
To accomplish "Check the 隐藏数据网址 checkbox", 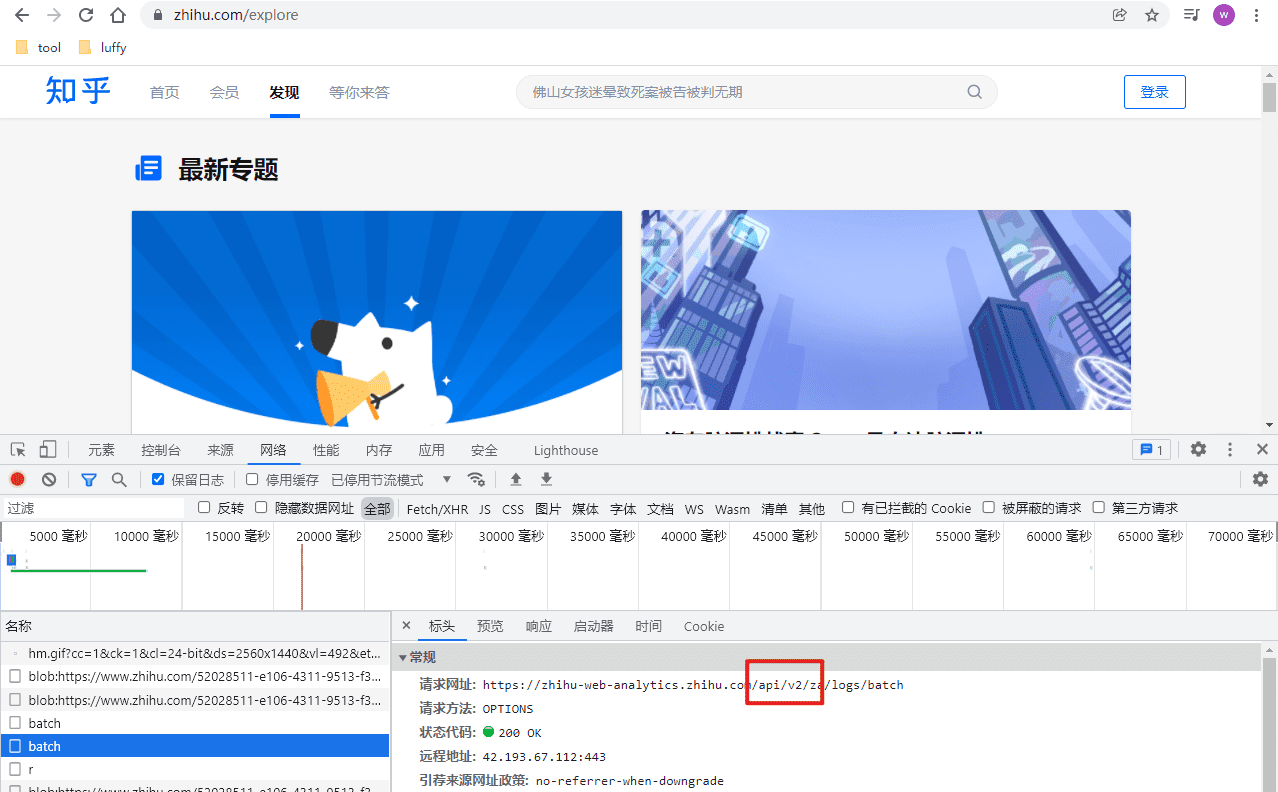I will 261,508.
